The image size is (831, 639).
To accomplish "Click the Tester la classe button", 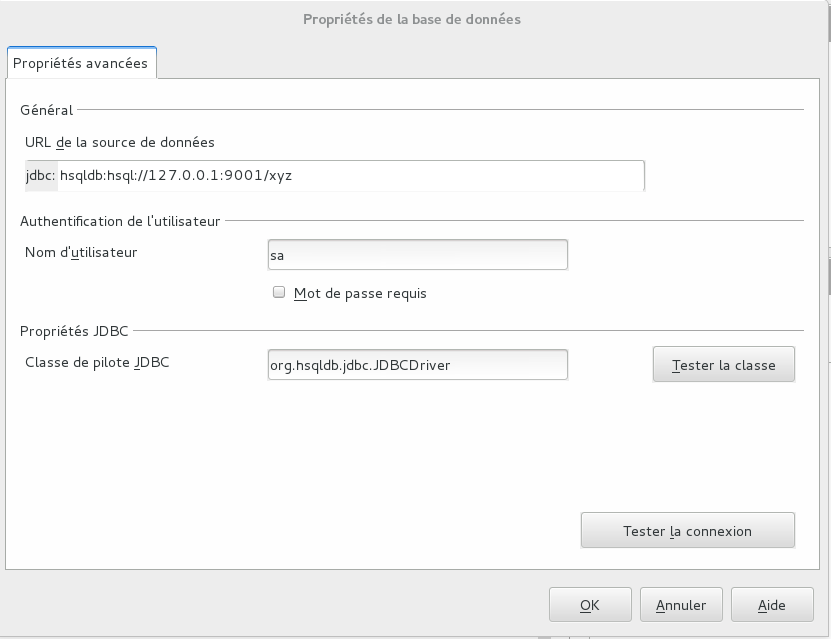I will click(723, 365).
